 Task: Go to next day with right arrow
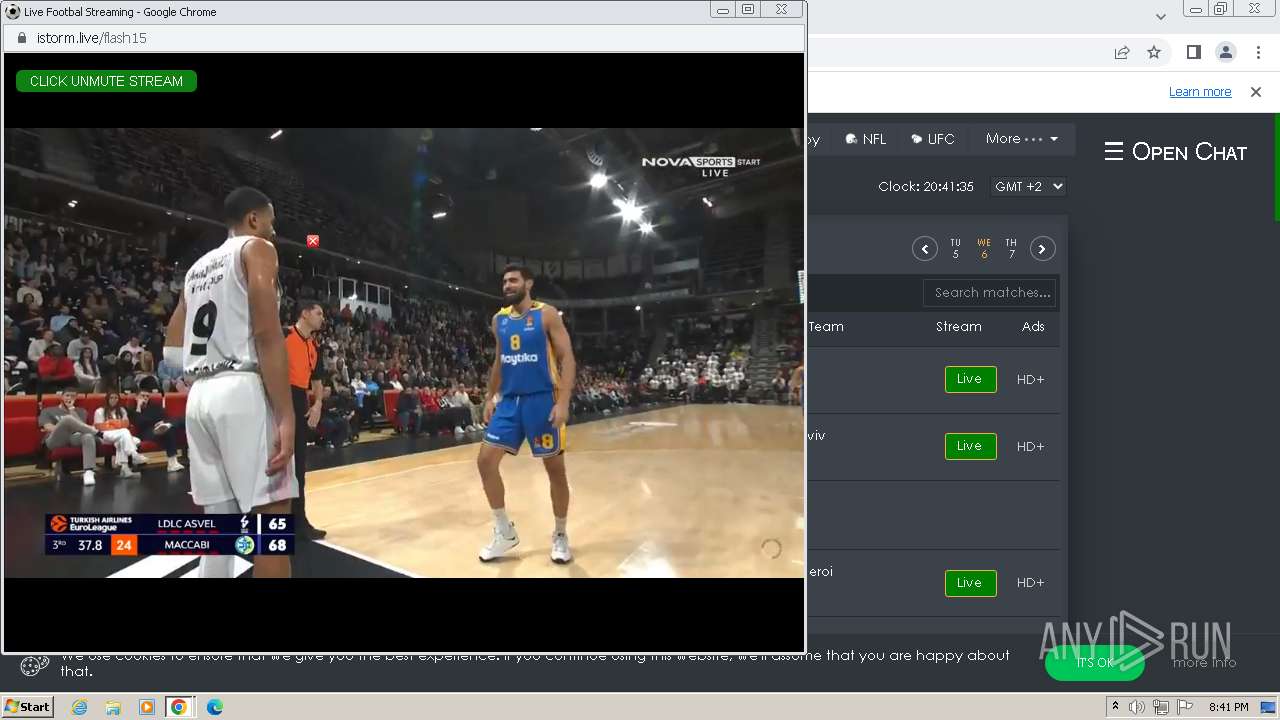tap(1042, 249)
